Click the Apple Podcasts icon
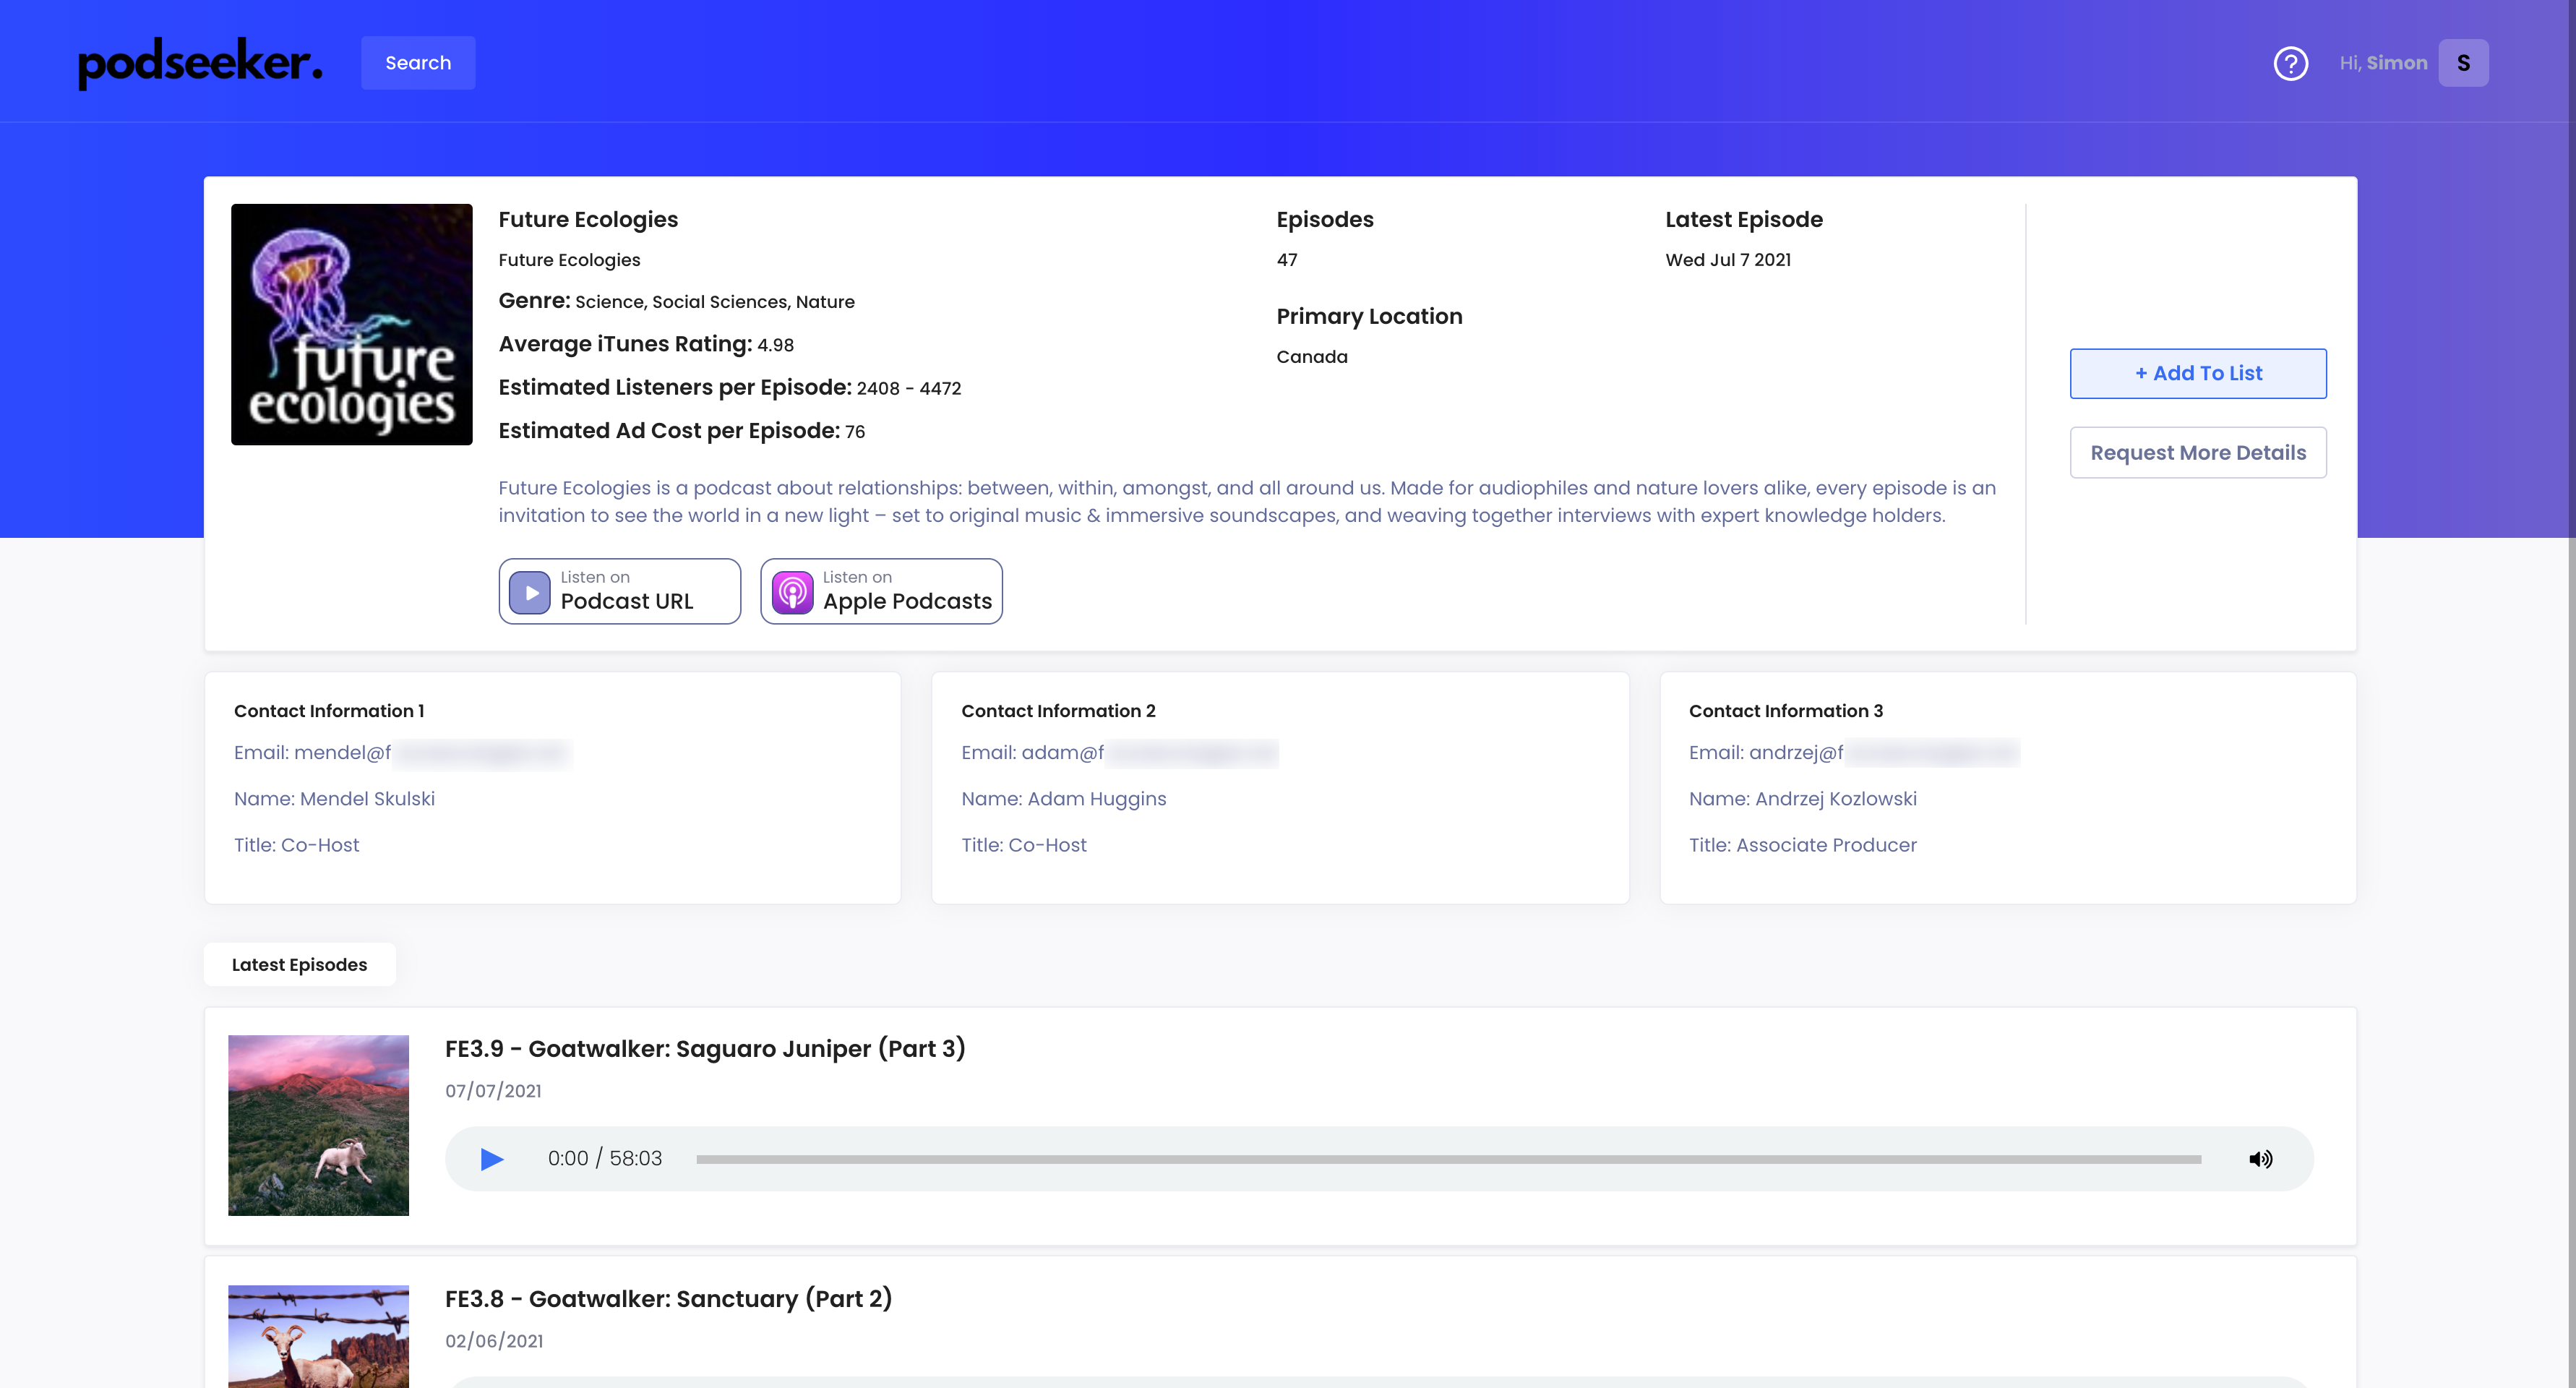The image size is (2576, 1388). click(x=792, y=592)
